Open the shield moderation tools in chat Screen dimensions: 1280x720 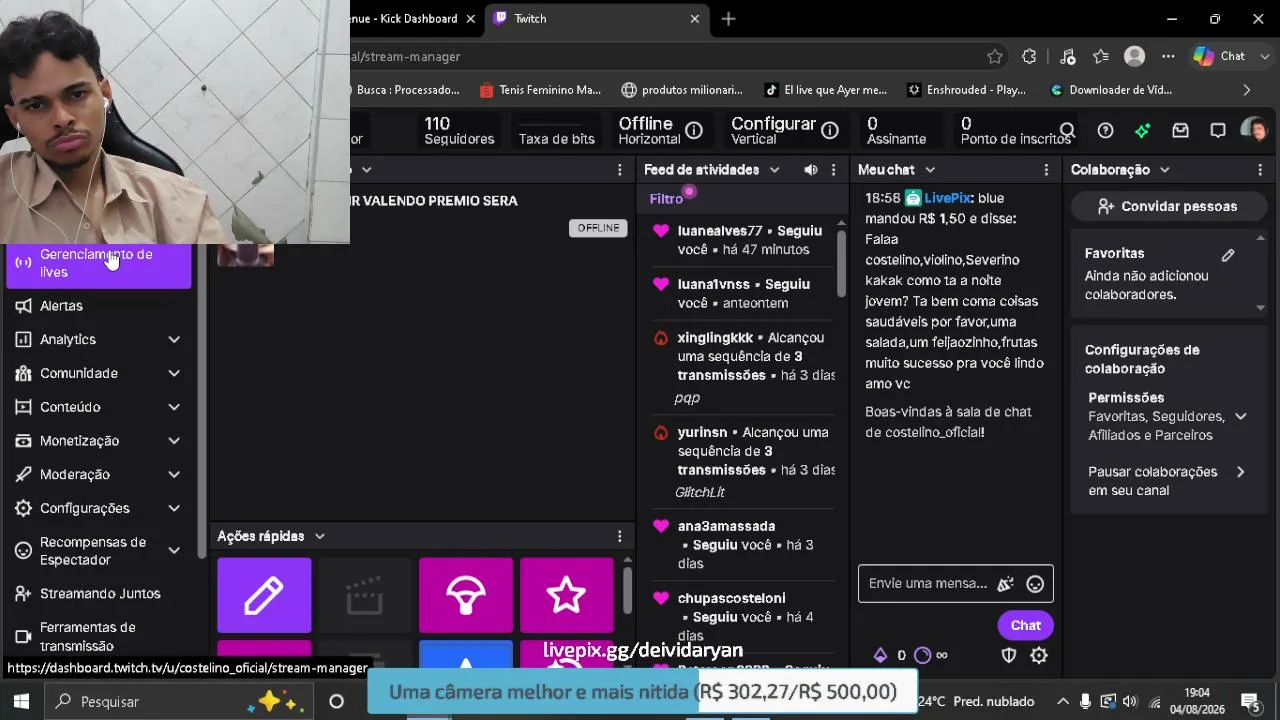point(1009,656)
